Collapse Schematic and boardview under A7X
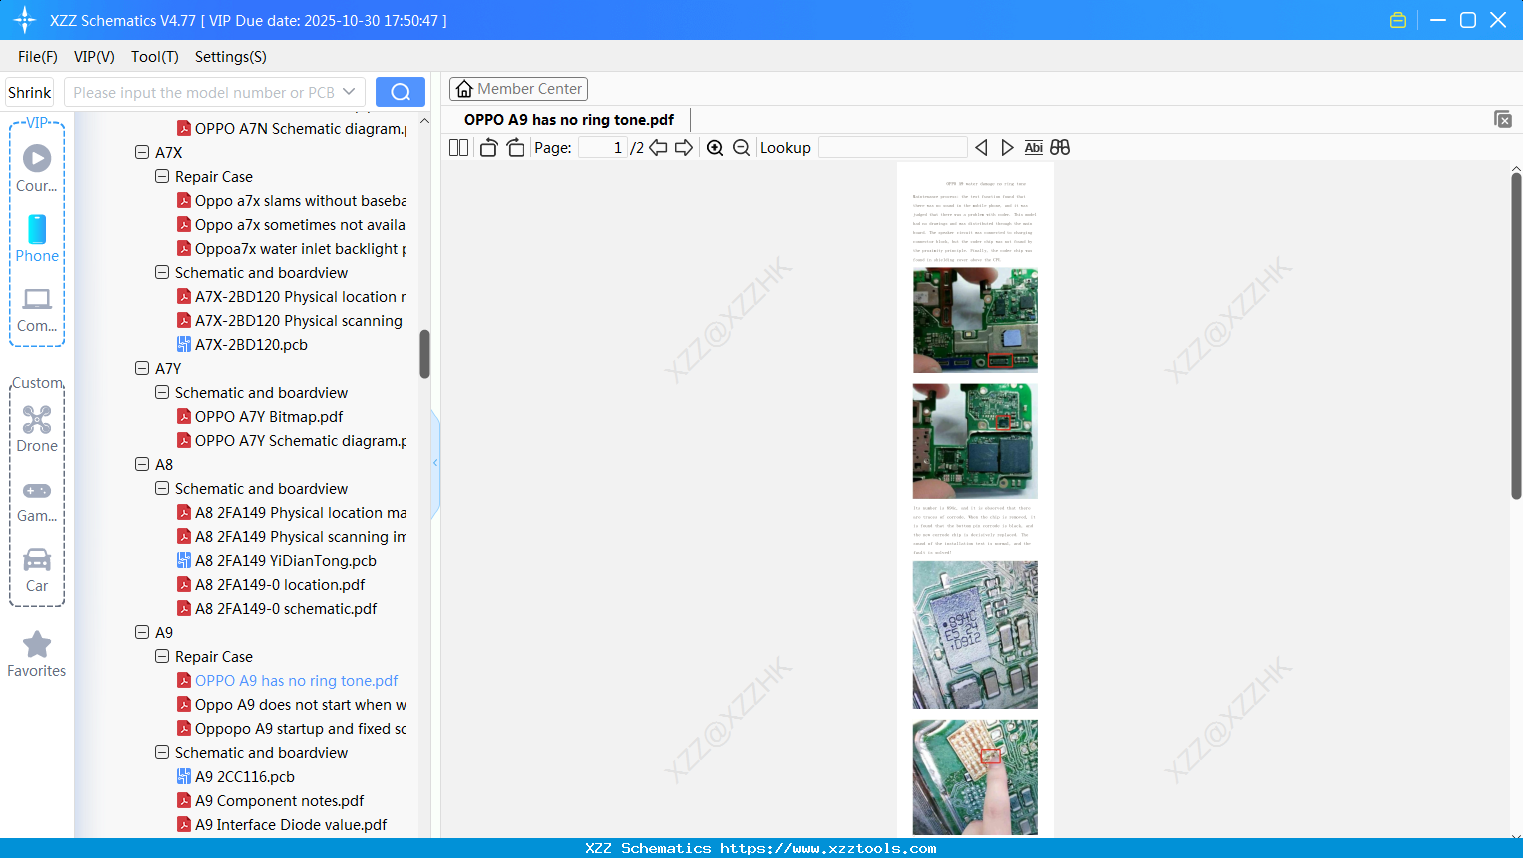1523x858 pixels. coord(162,273)
